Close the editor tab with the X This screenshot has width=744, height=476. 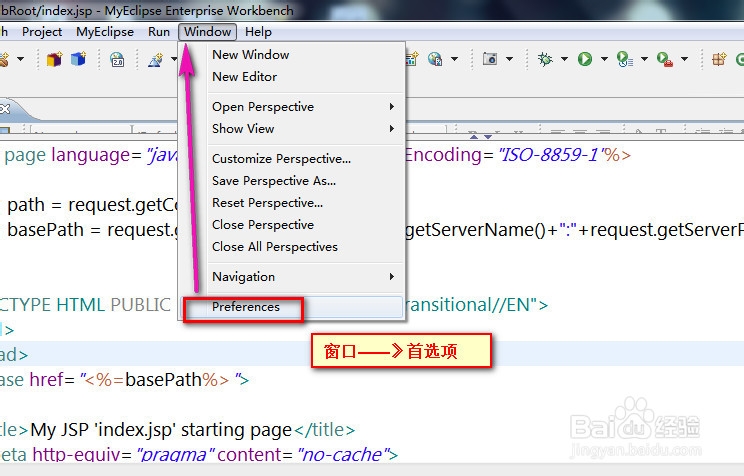tap(5, 109)
